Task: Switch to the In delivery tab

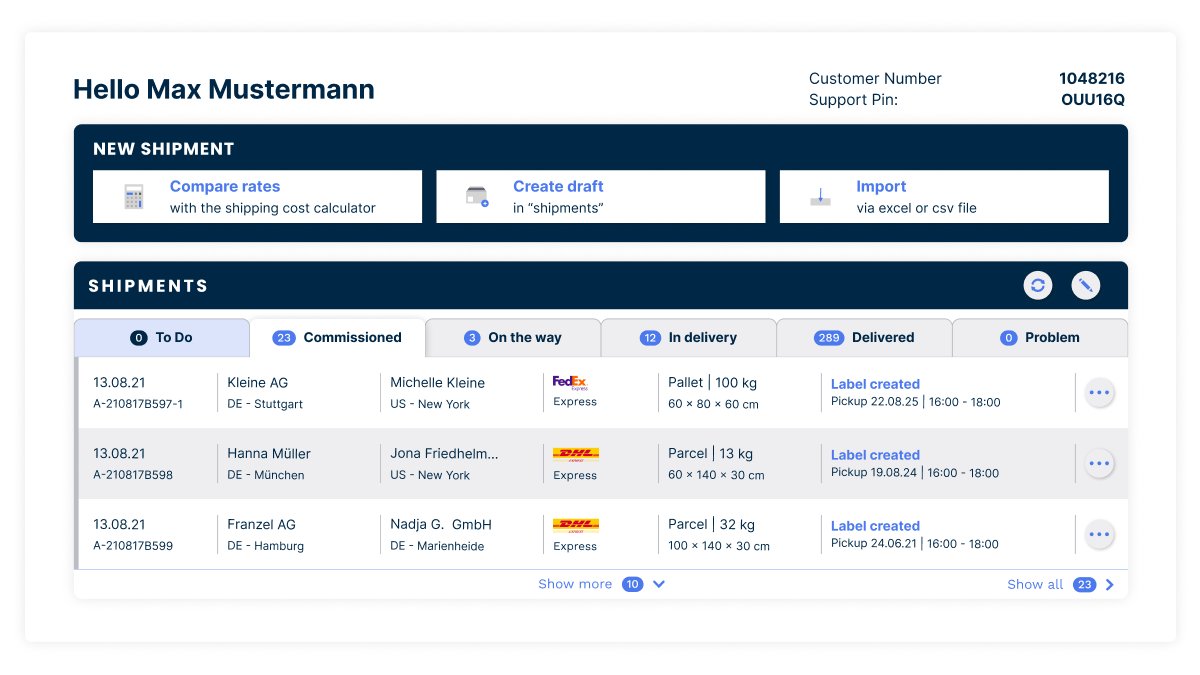Action: pos(689,338)
